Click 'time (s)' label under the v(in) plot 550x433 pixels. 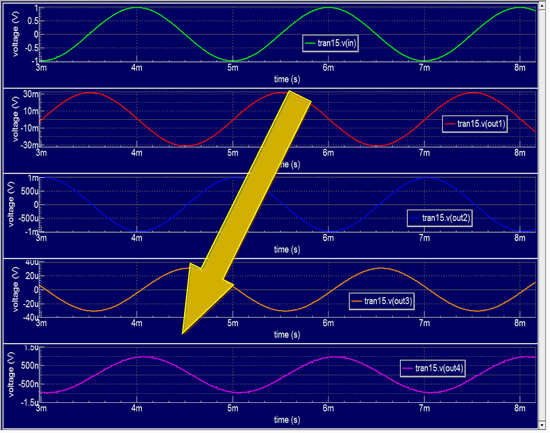[x=287, y=79]
